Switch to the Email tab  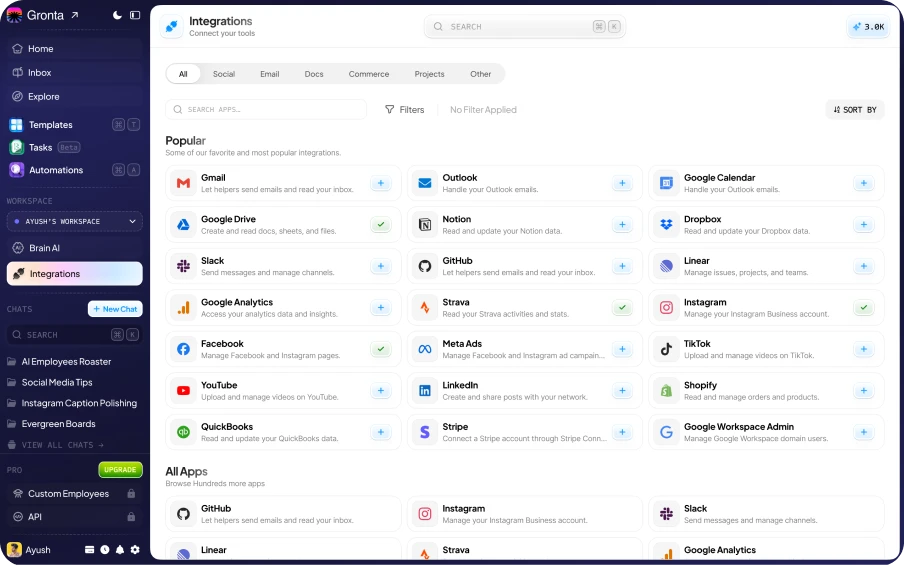pos(269,74)
